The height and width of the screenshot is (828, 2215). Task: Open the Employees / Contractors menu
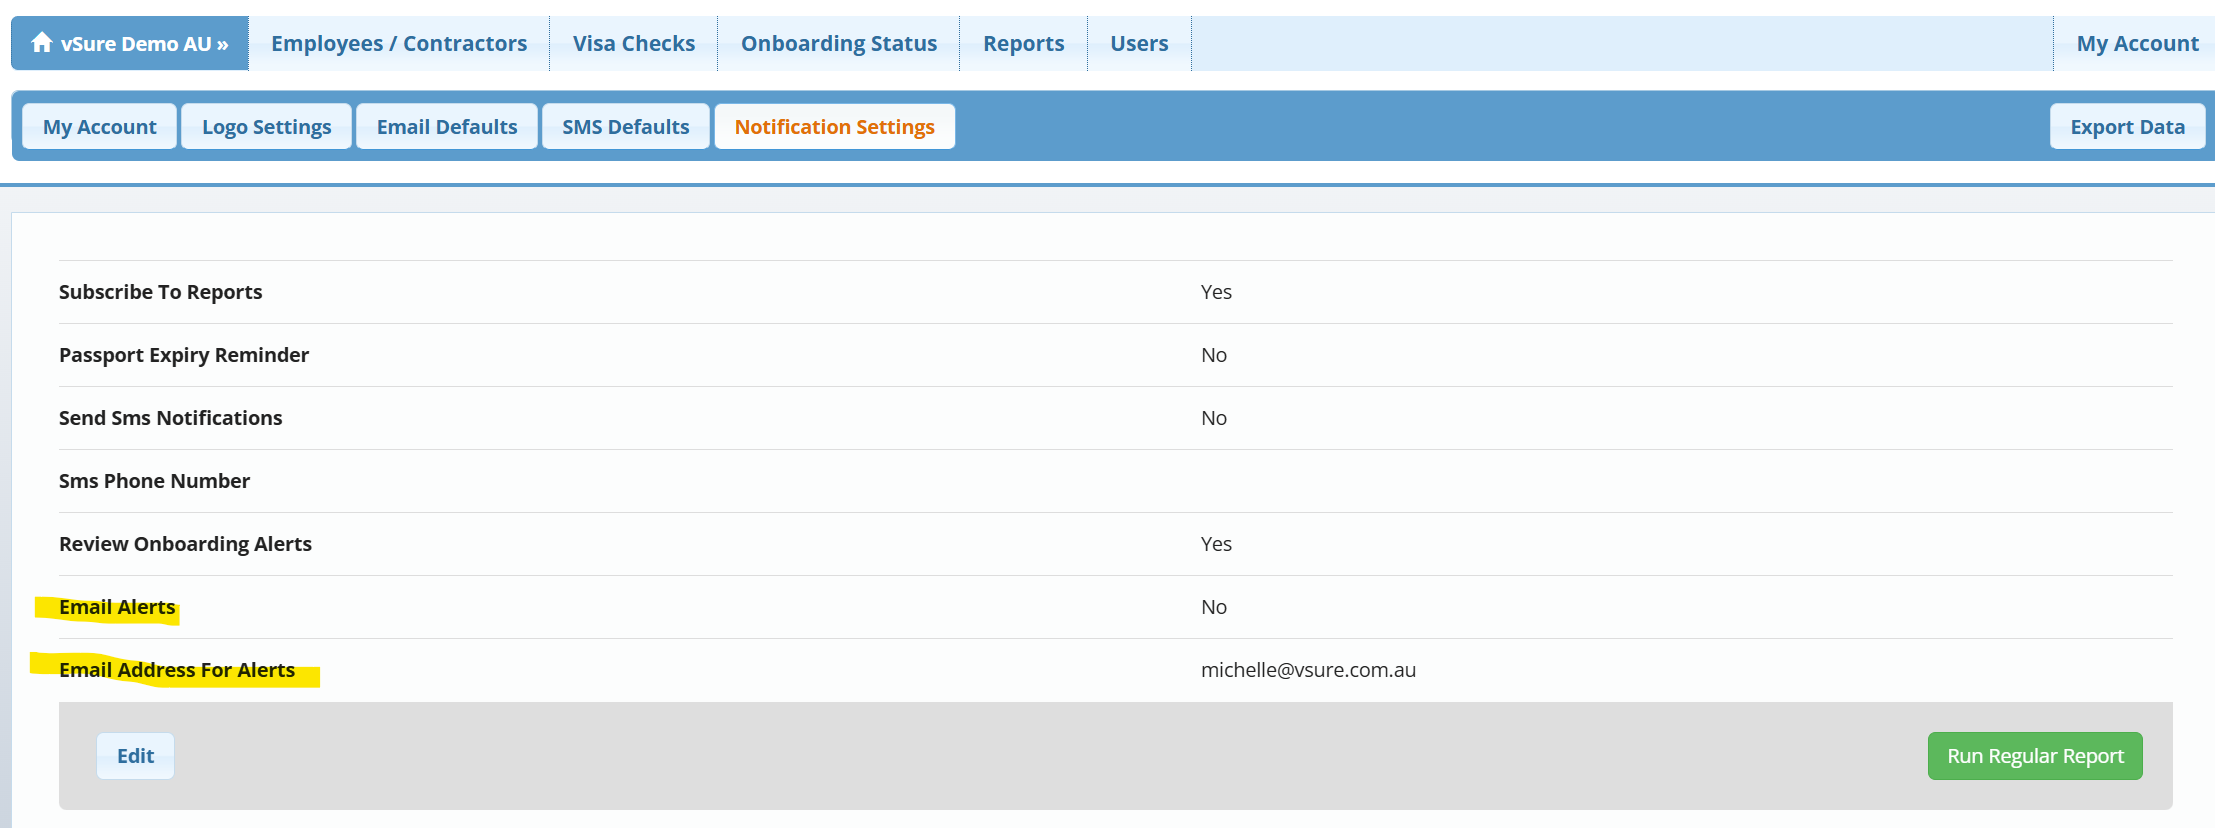[398, 44]
